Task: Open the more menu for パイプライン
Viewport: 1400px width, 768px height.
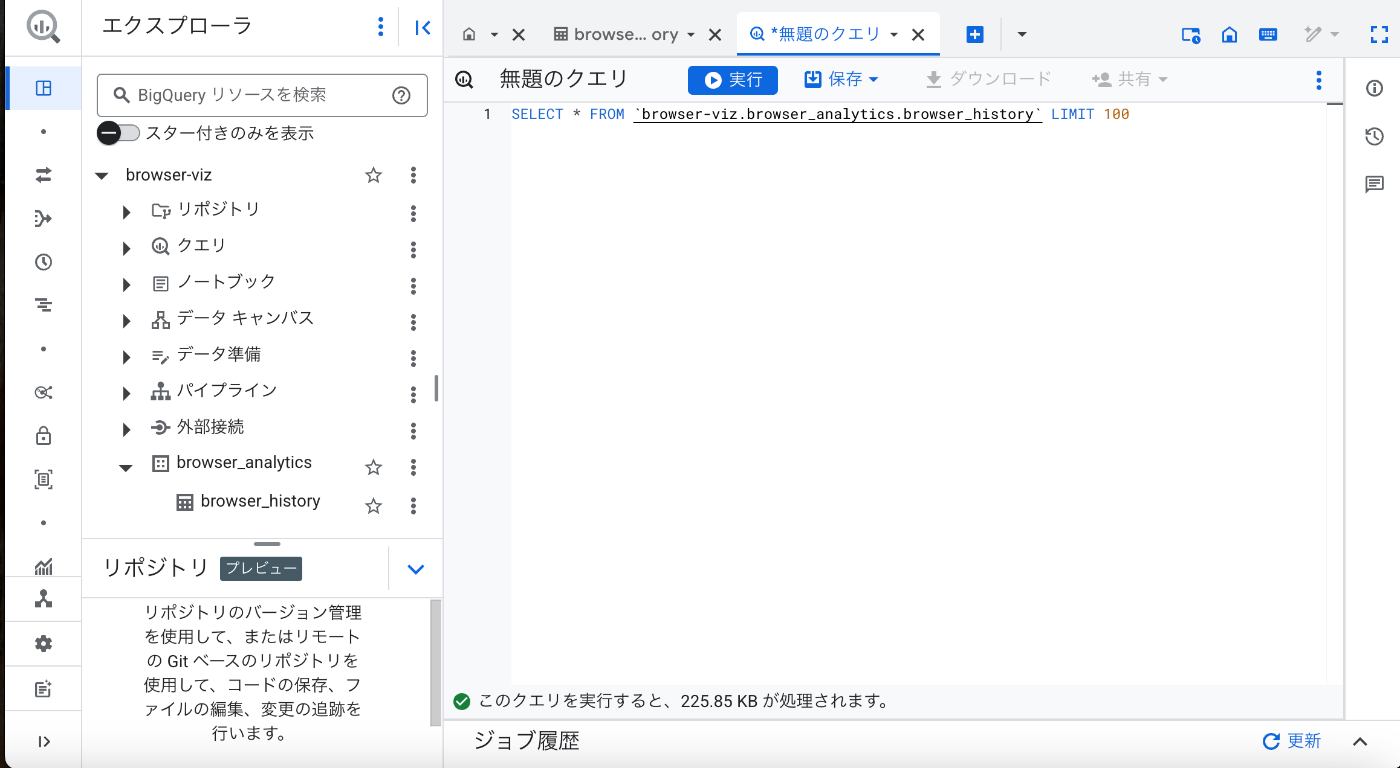Action: (413, 394)
